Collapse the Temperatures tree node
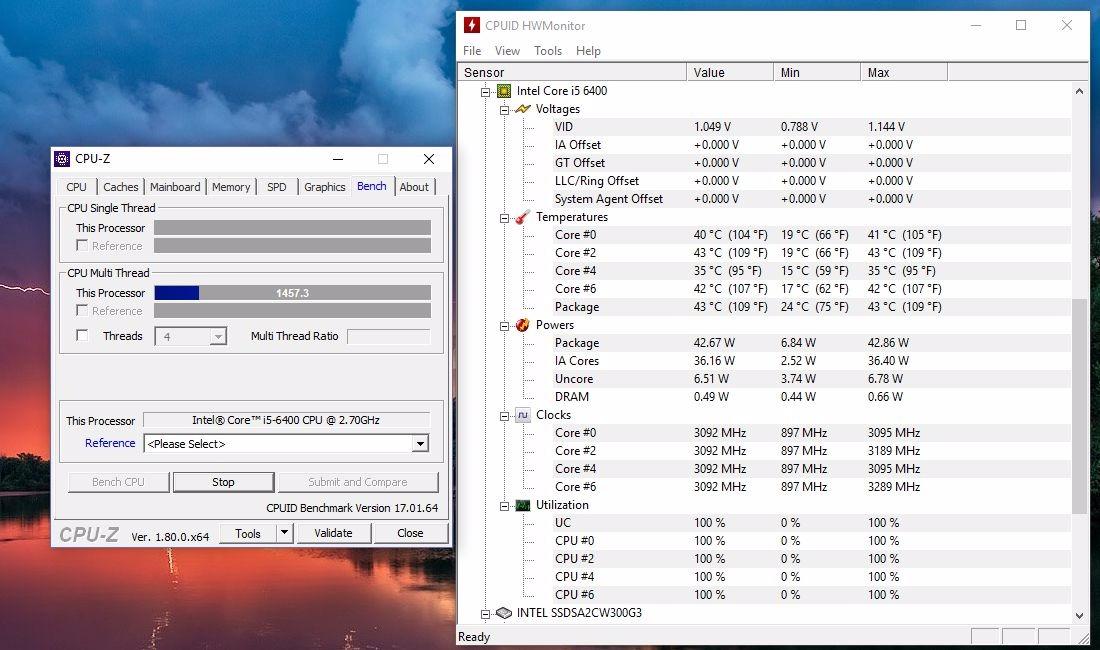 [x=504, y=218]
